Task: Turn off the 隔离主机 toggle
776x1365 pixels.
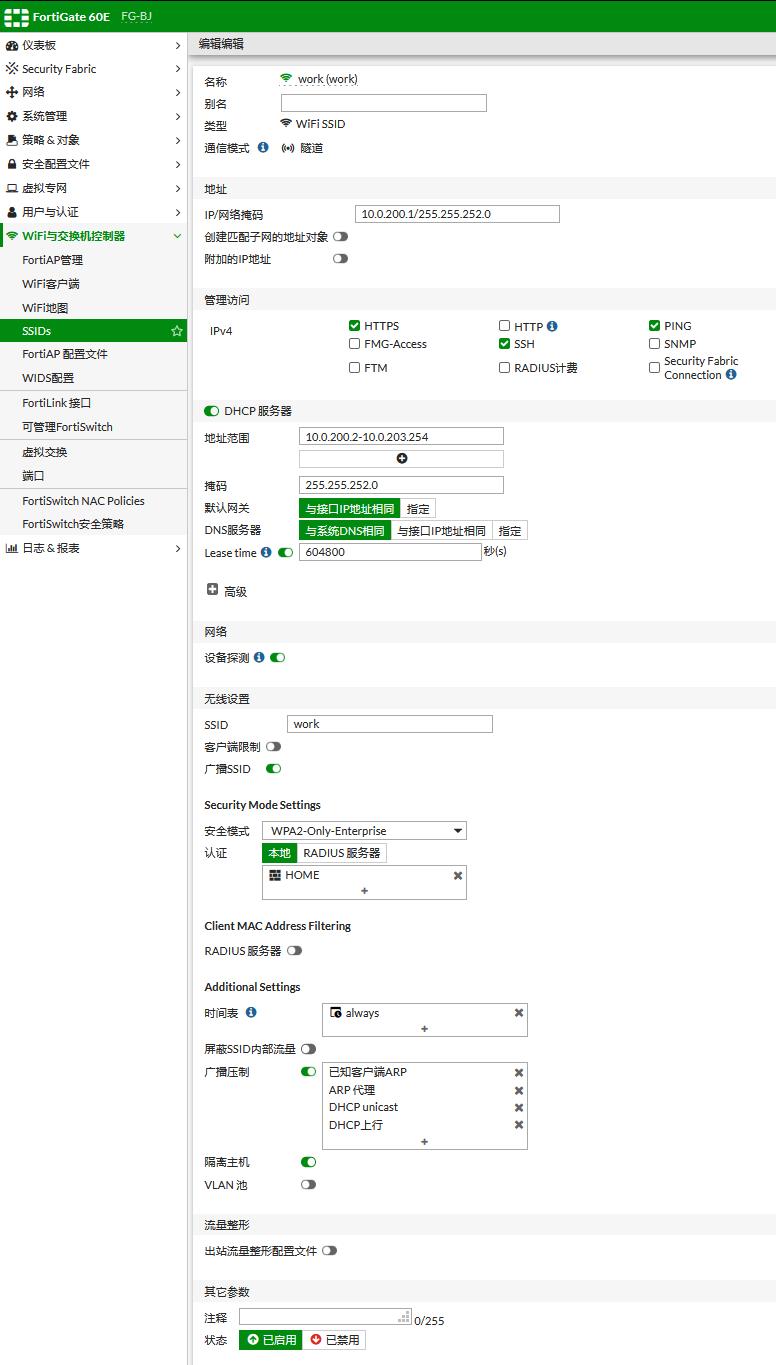Action: 308,1162
